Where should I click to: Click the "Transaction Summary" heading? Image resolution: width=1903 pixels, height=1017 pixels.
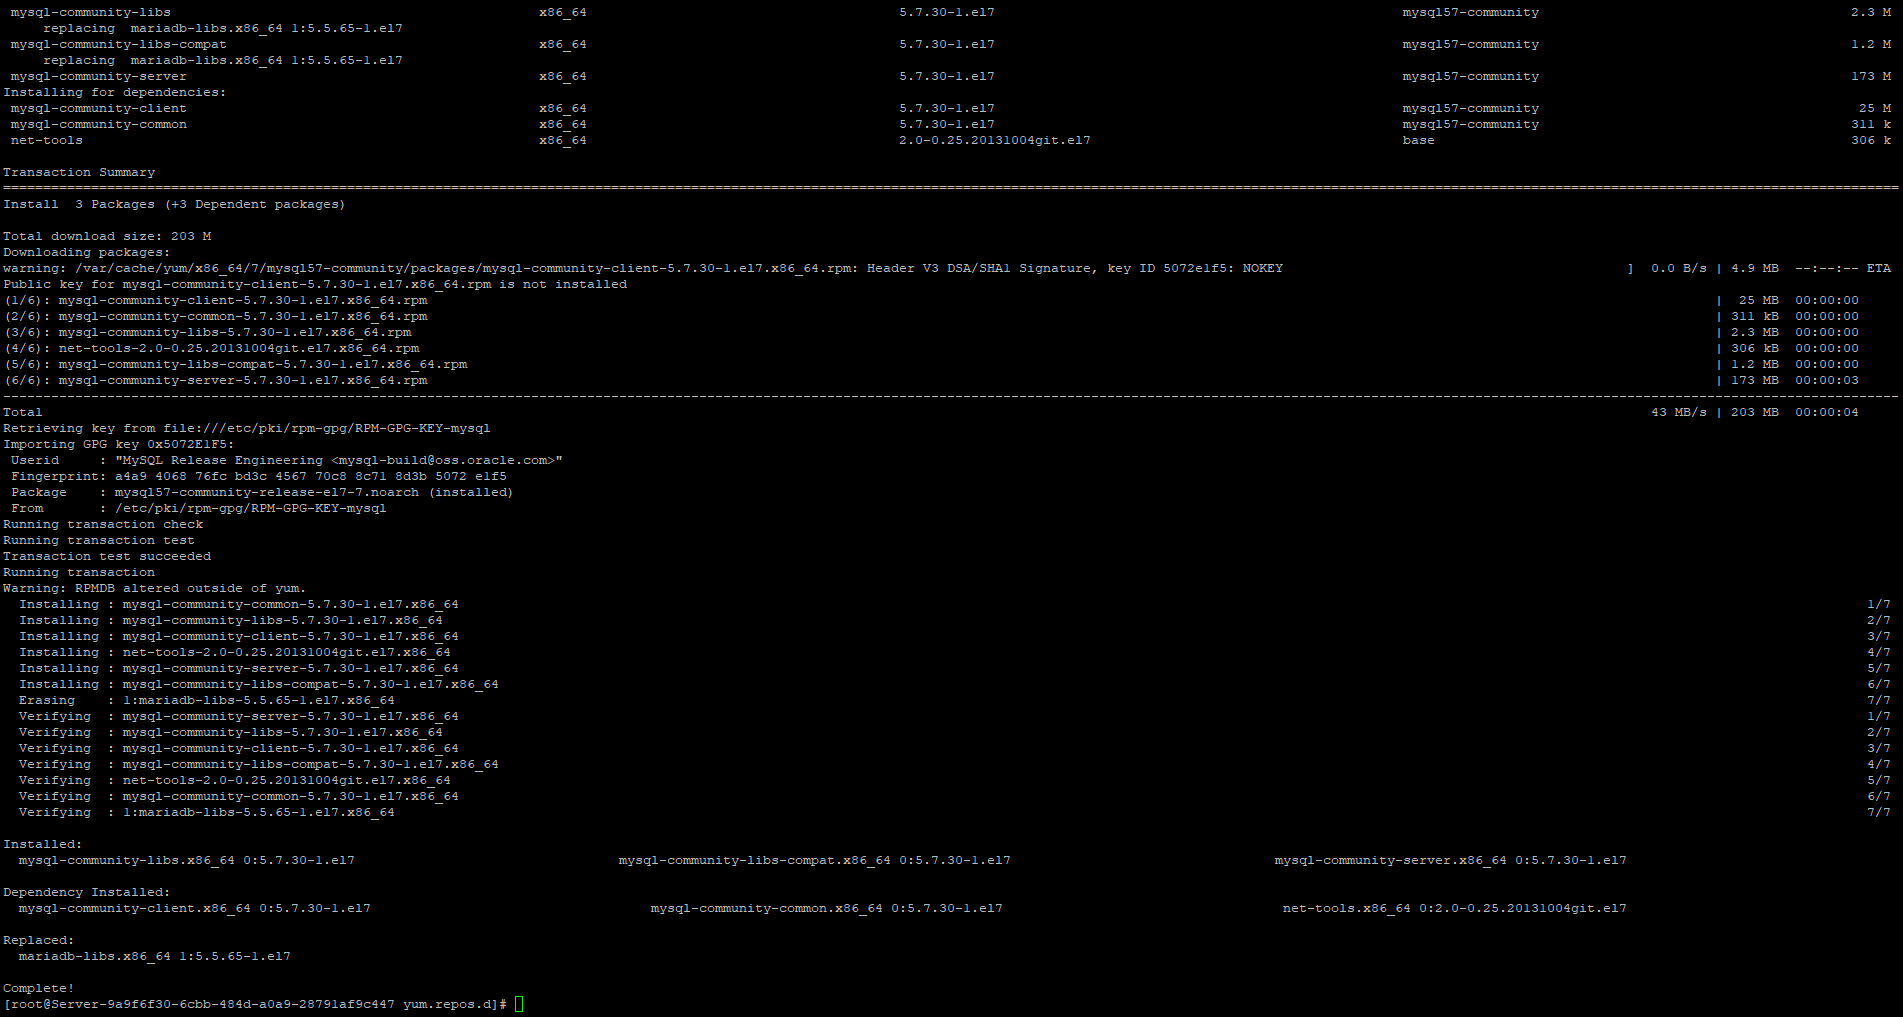[x=79, y=172]
